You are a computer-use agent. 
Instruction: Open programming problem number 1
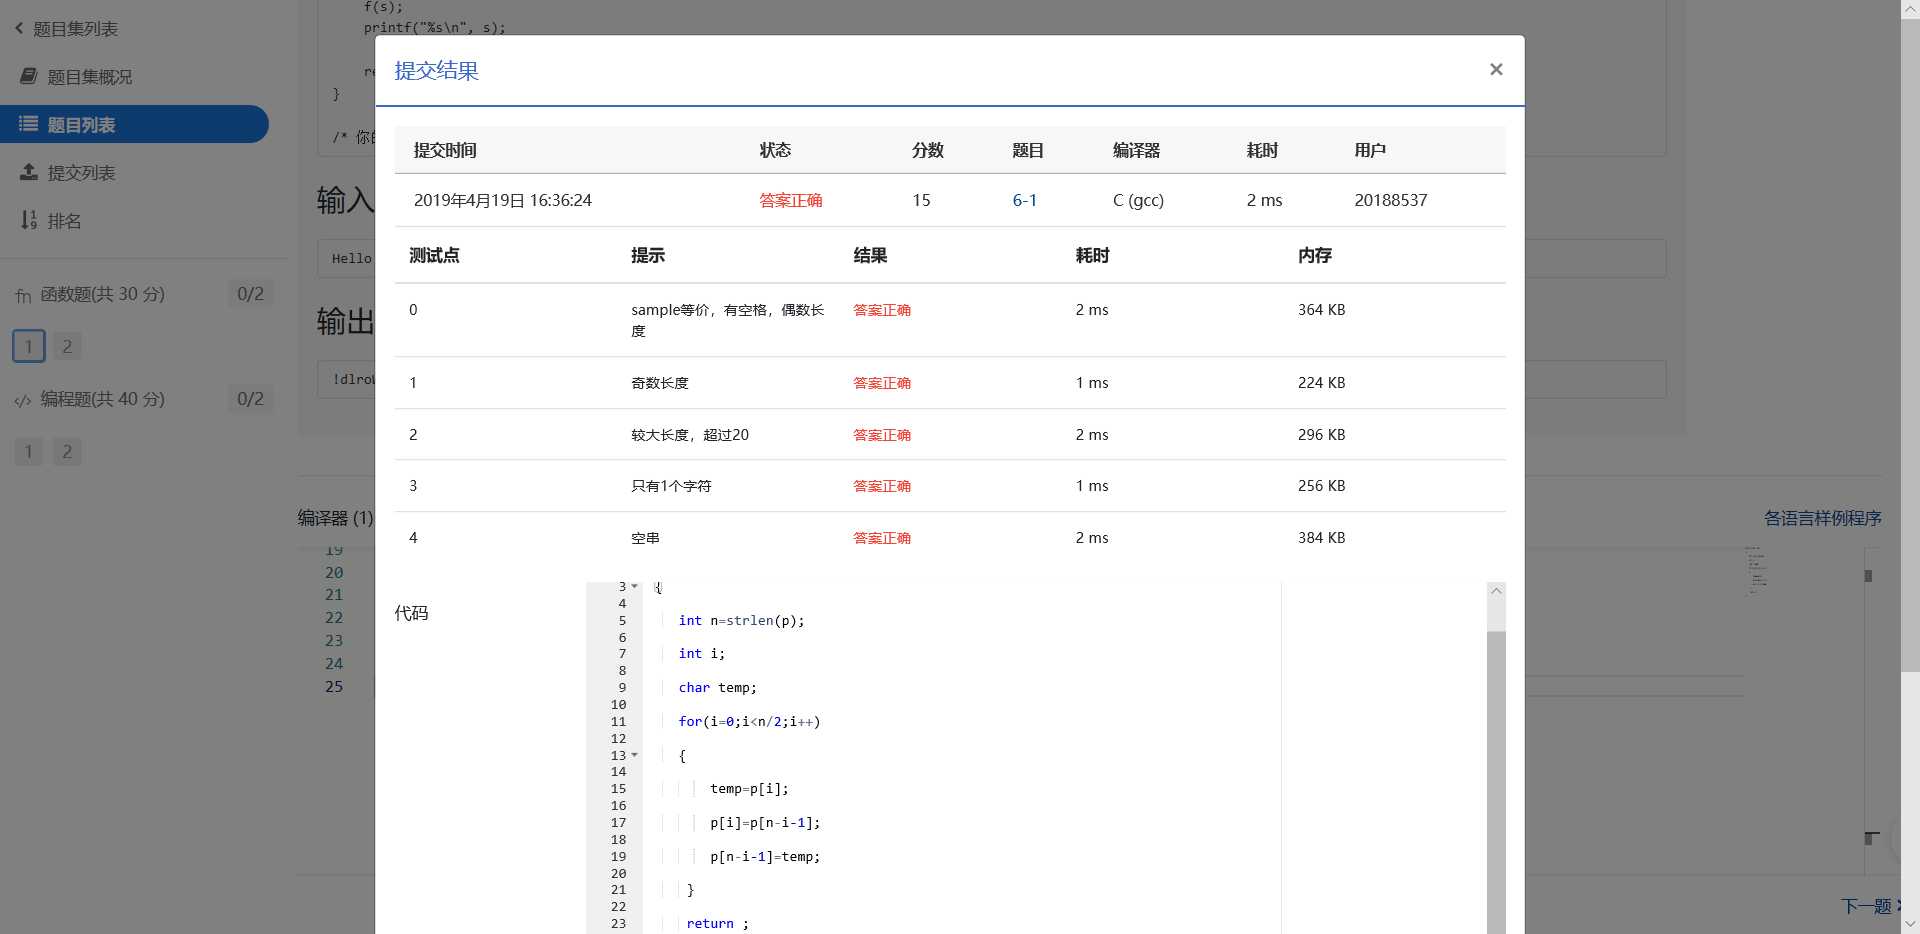coord(29,451)
